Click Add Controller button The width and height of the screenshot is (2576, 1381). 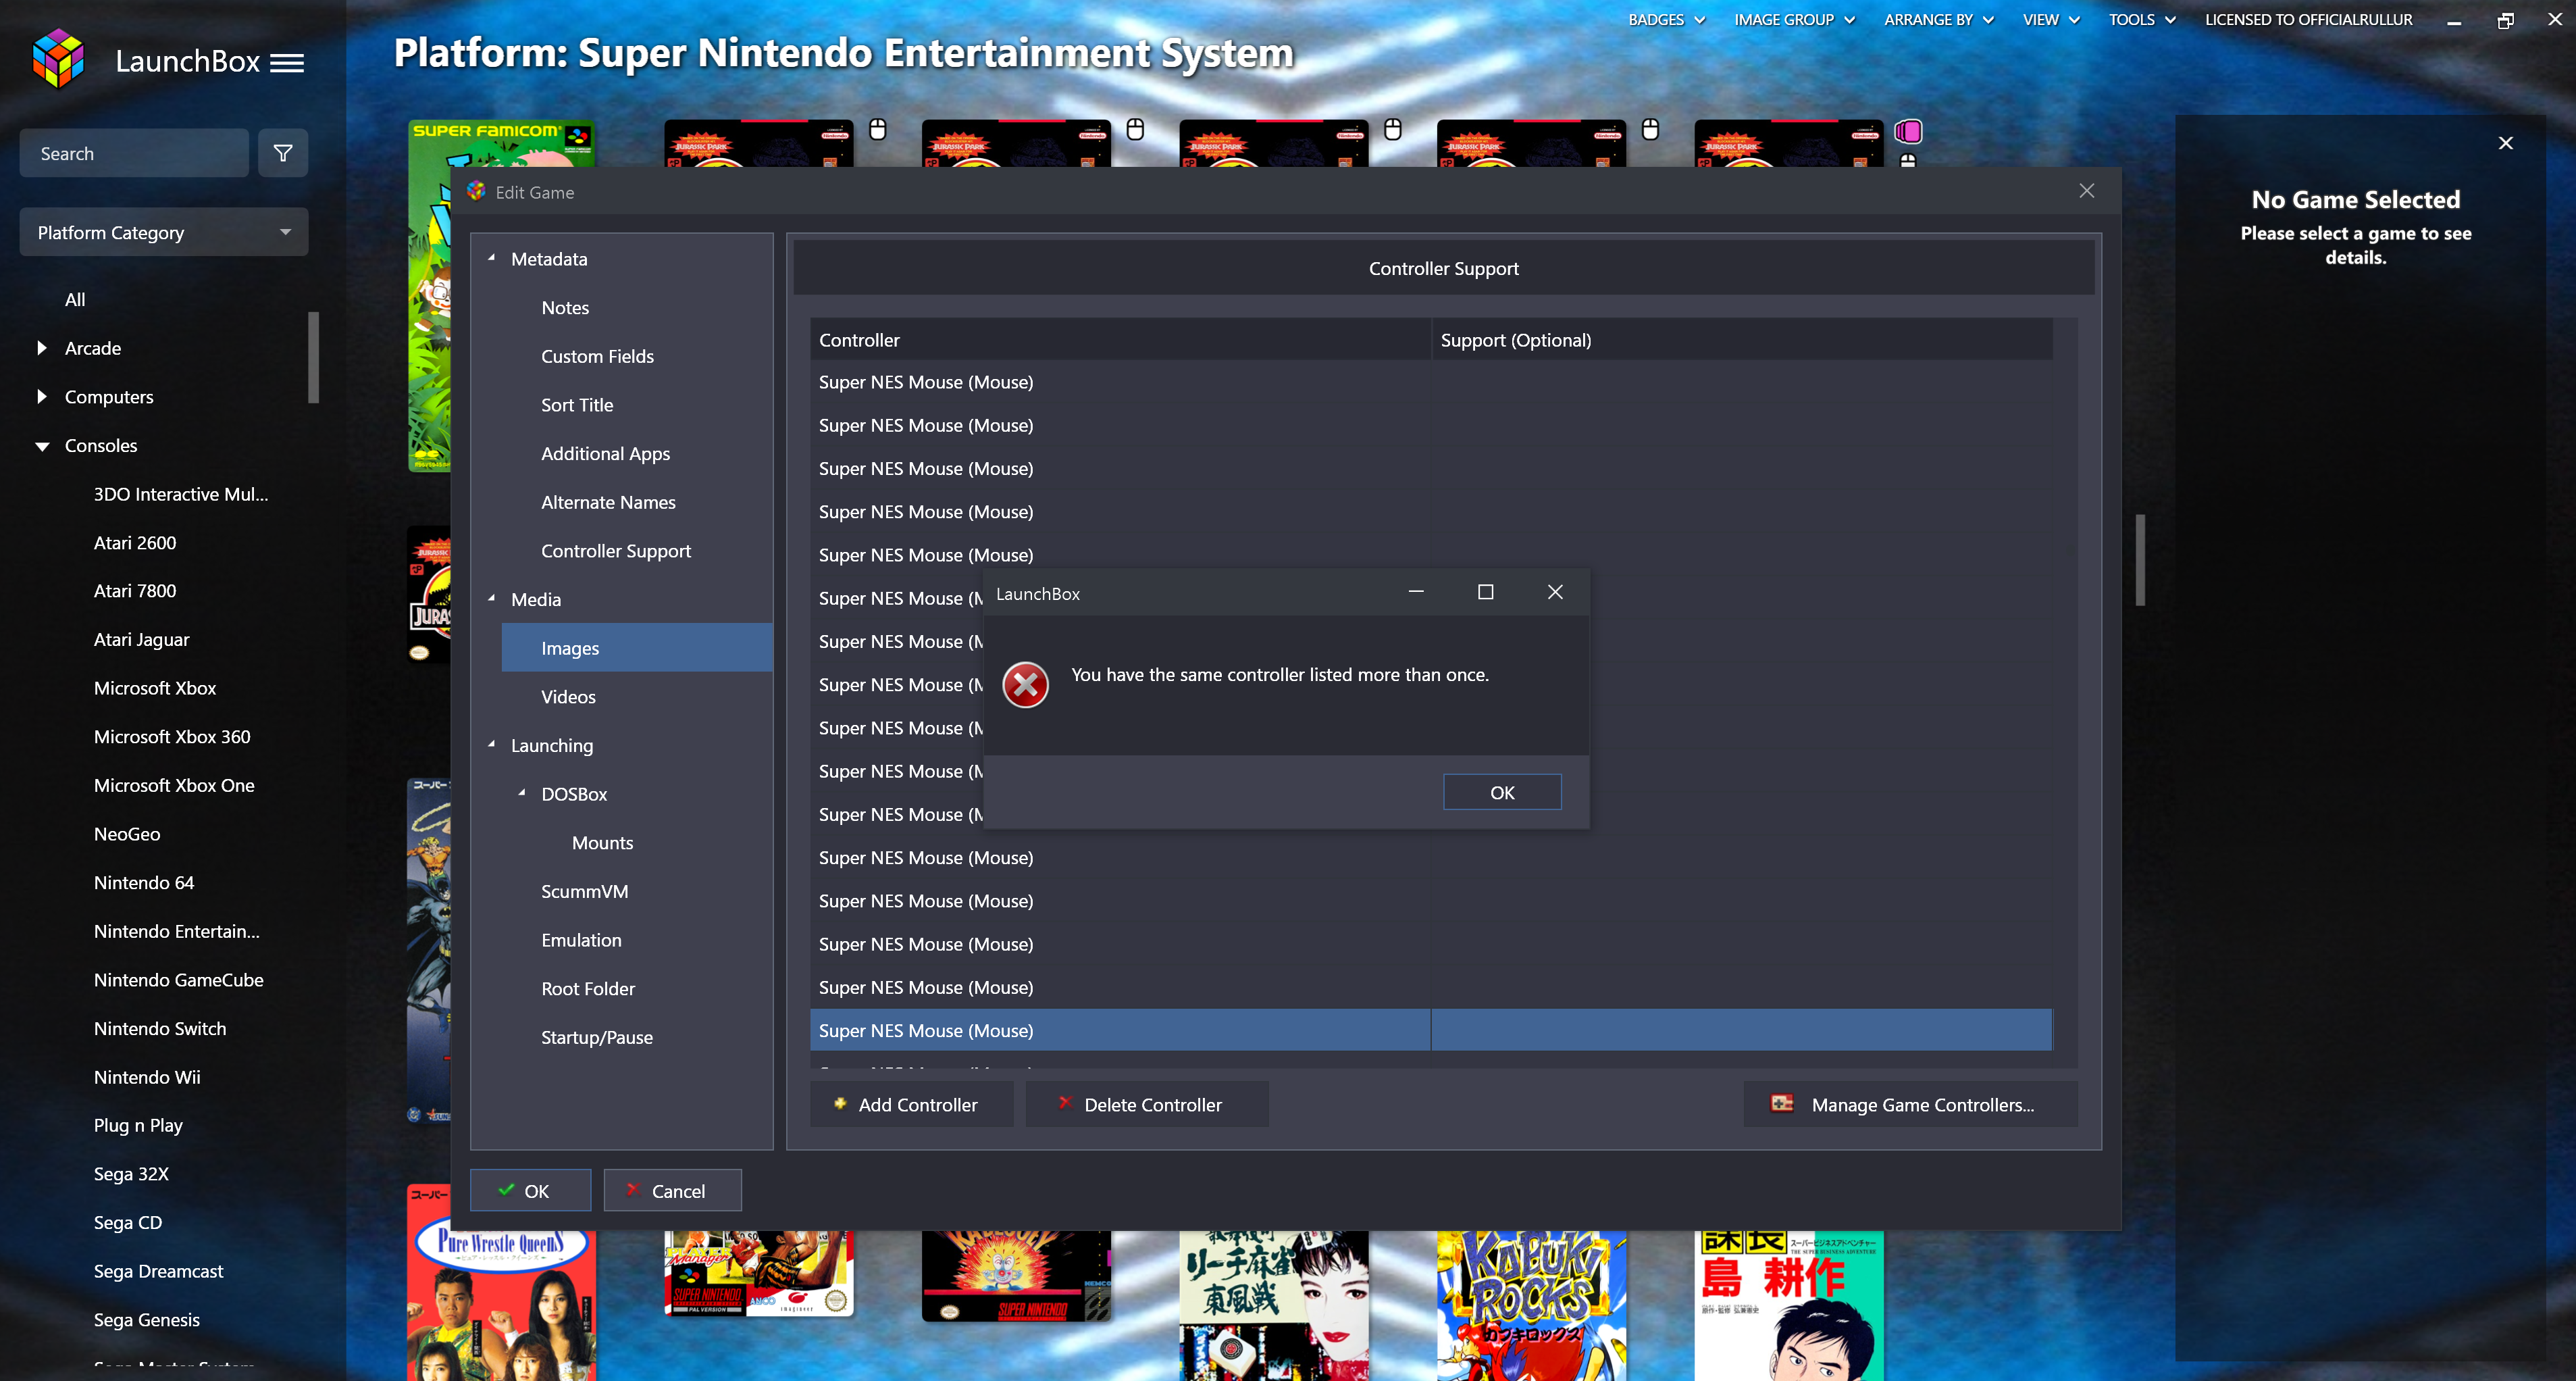[x=911, y=1104]
